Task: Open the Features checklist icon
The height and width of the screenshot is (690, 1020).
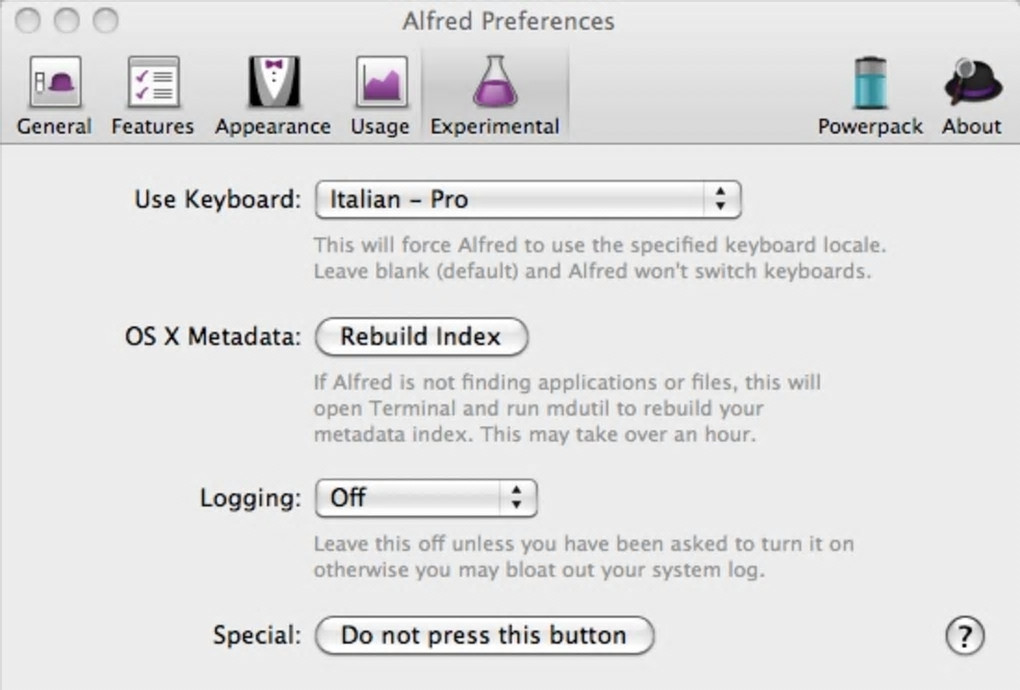Action: pos(153,83)
